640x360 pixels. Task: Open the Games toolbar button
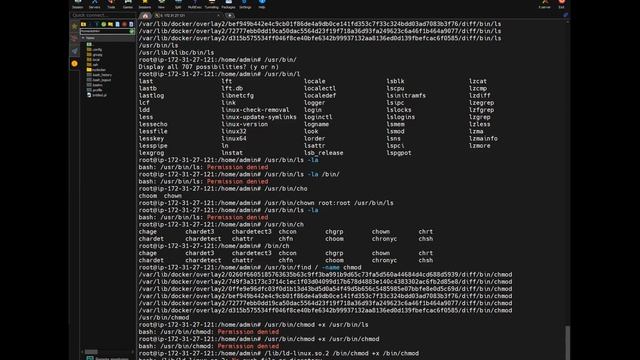tap(128, 4)
